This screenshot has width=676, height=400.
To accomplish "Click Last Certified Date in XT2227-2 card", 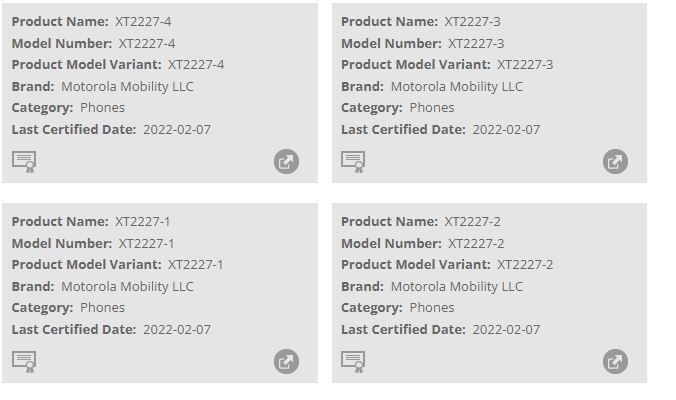I will click(x=440, y=330).
